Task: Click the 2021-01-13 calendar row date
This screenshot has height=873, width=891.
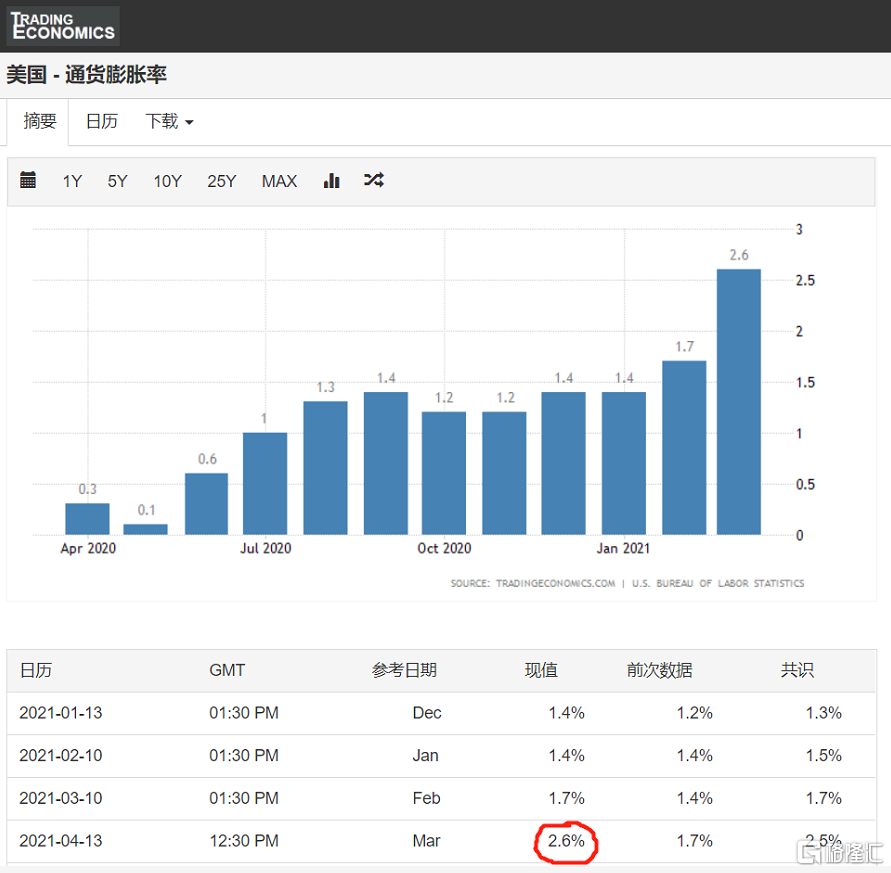Action: 60,713
